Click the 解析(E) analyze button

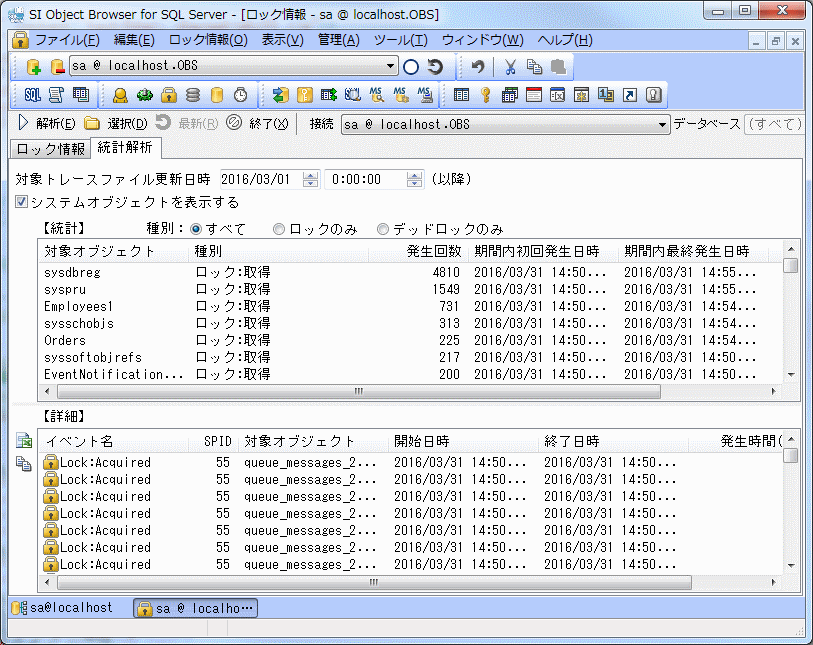tap(45, 124)
